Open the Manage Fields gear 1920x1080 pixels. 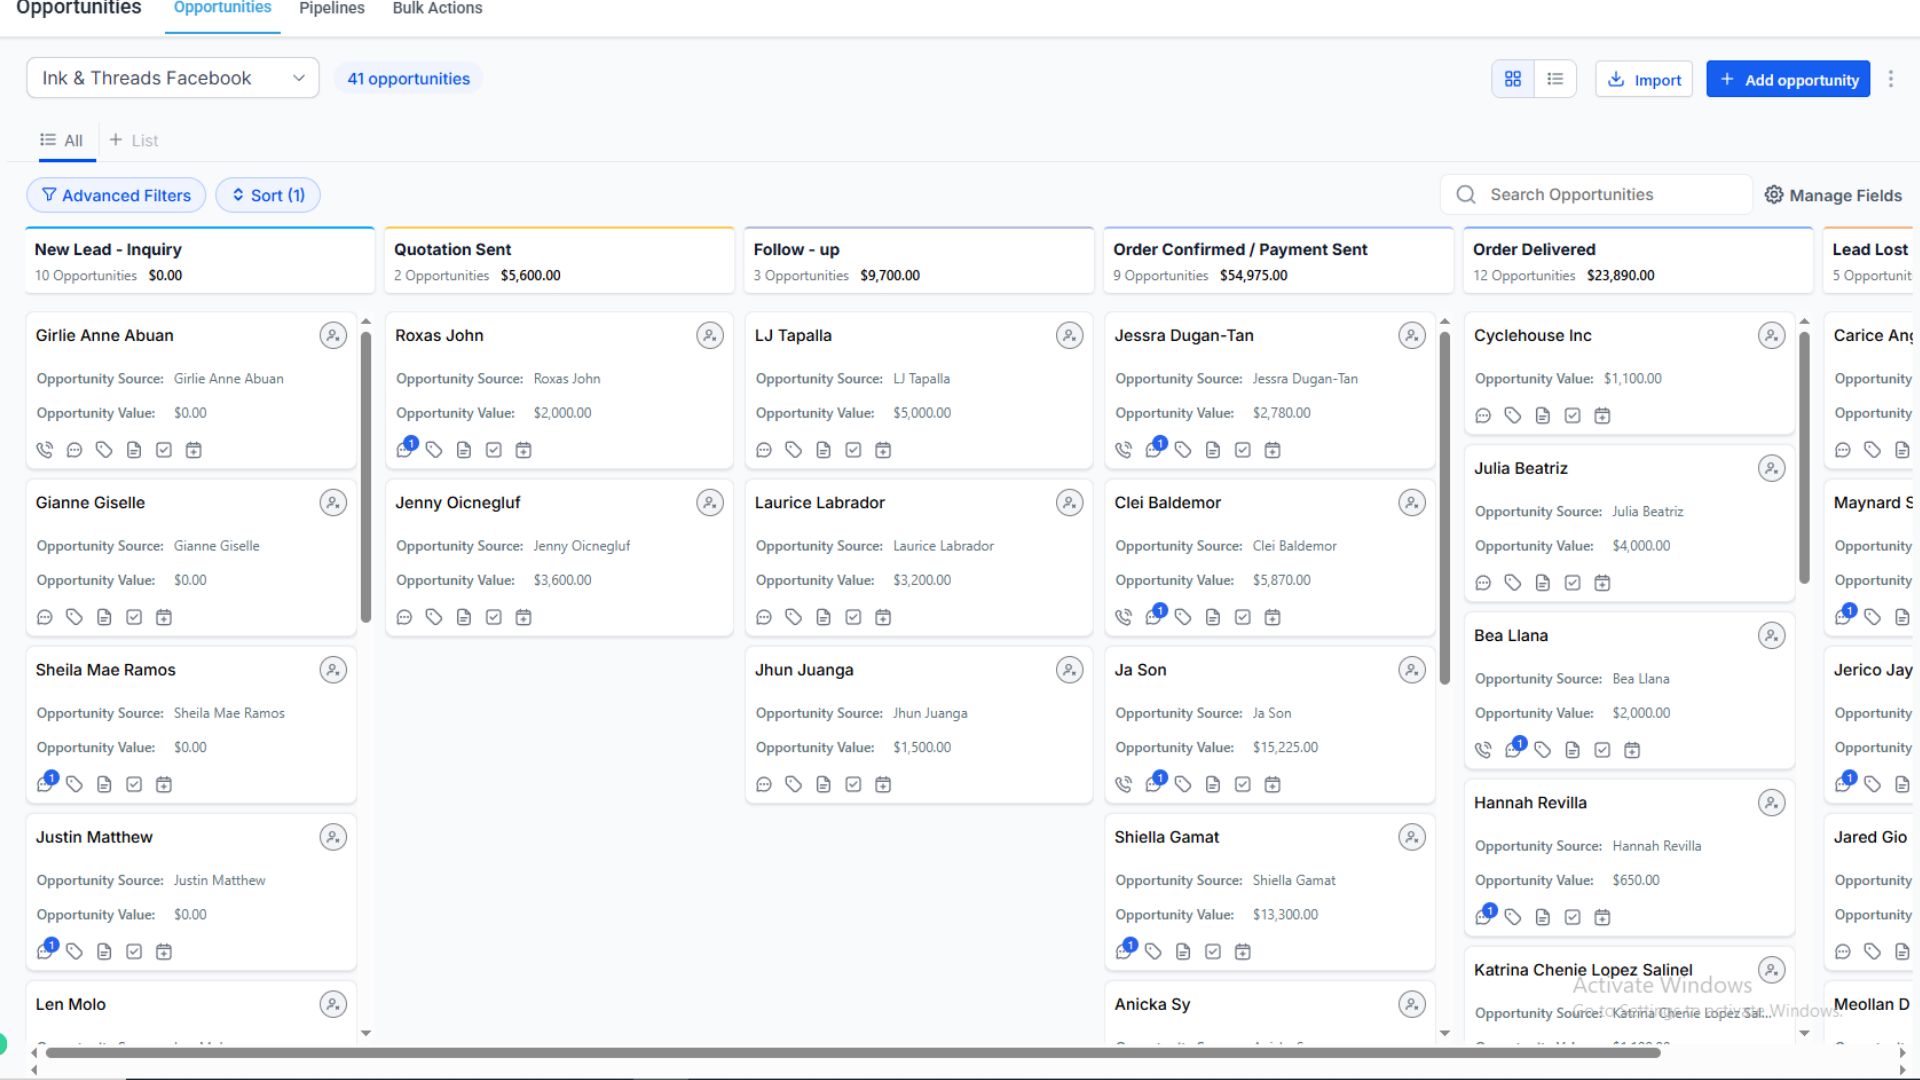point(1774,195)
